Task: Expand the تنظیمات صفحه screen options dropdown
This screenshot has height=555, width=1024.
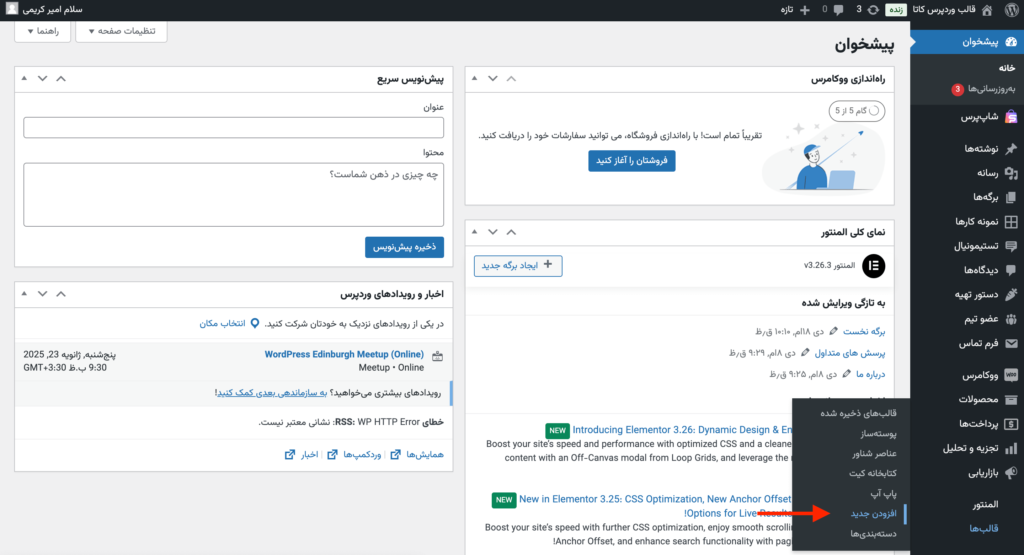Action: tap(121, 31)
